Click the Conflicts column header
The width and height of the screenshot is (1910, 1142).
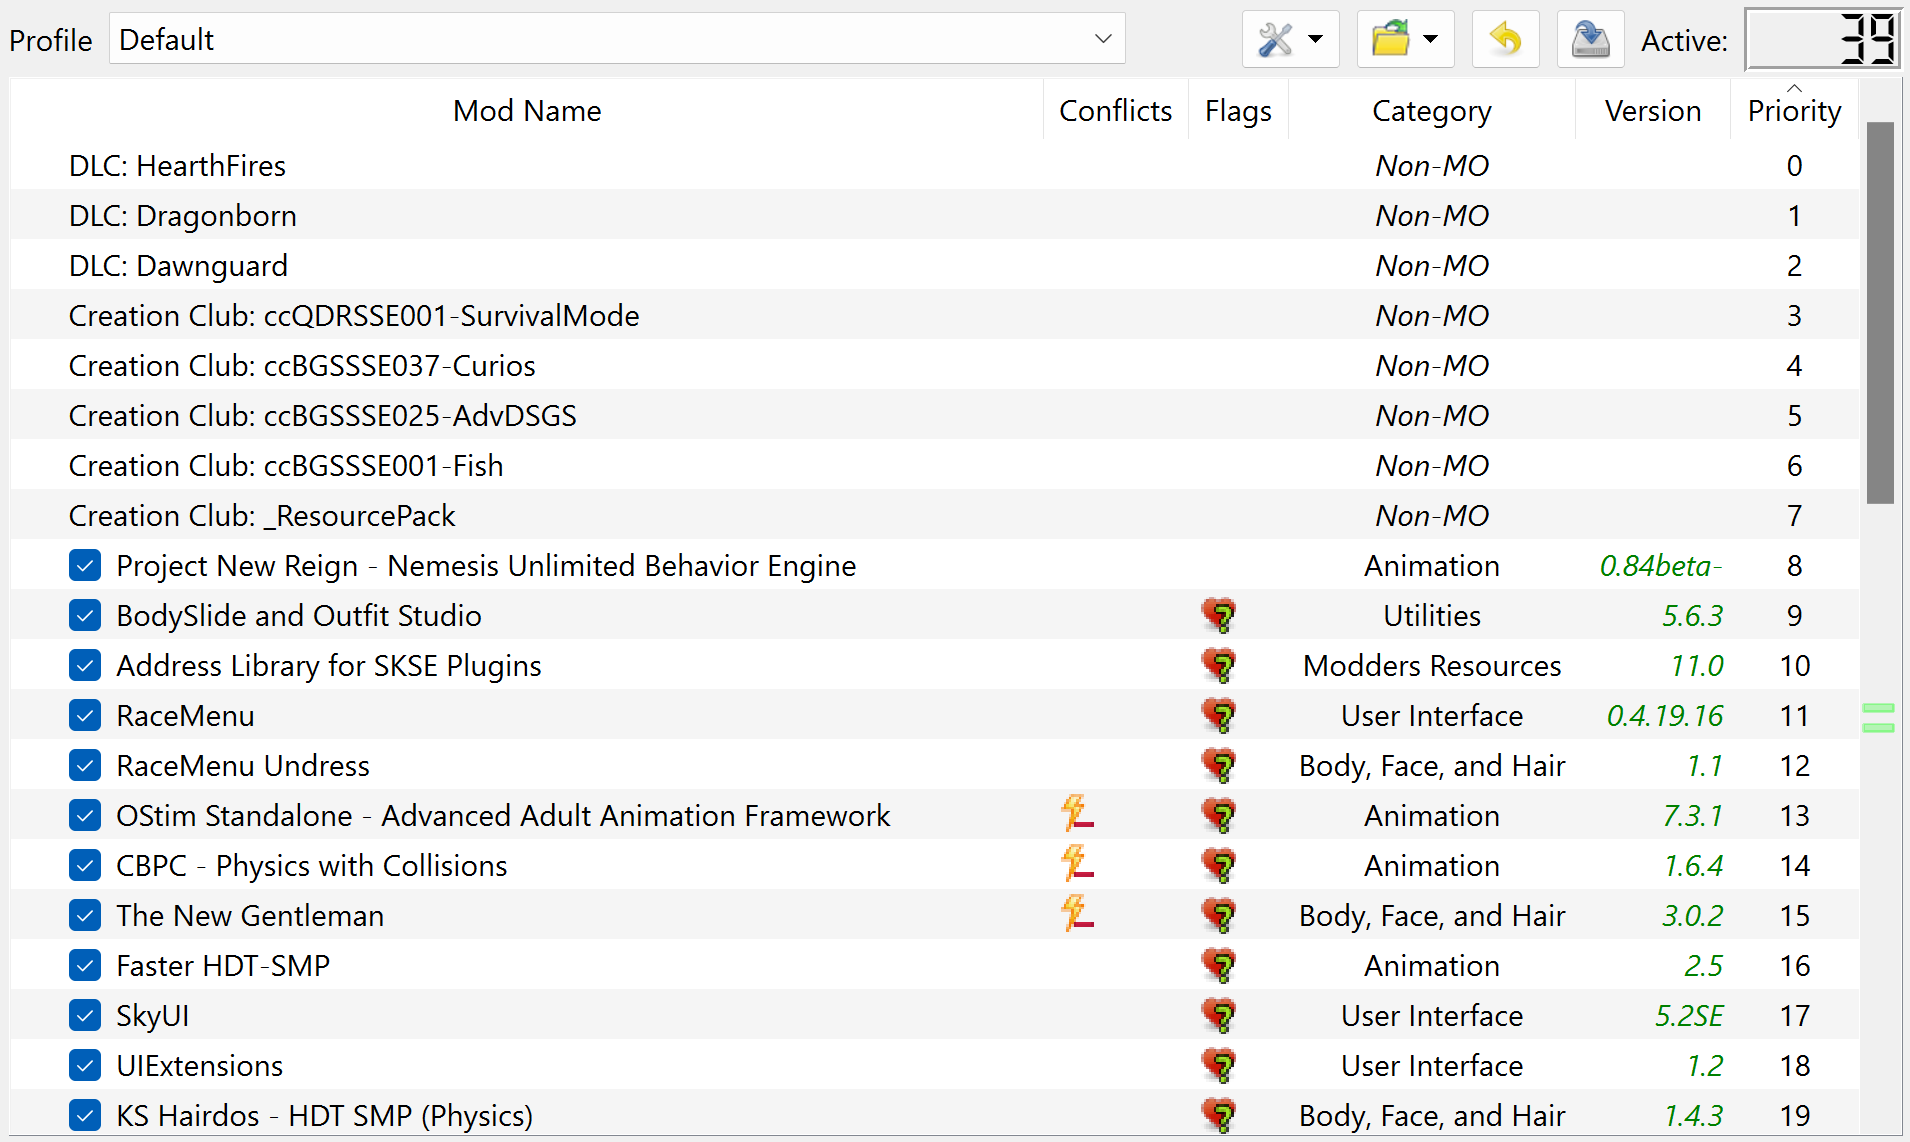click(x=1115, y=110)
